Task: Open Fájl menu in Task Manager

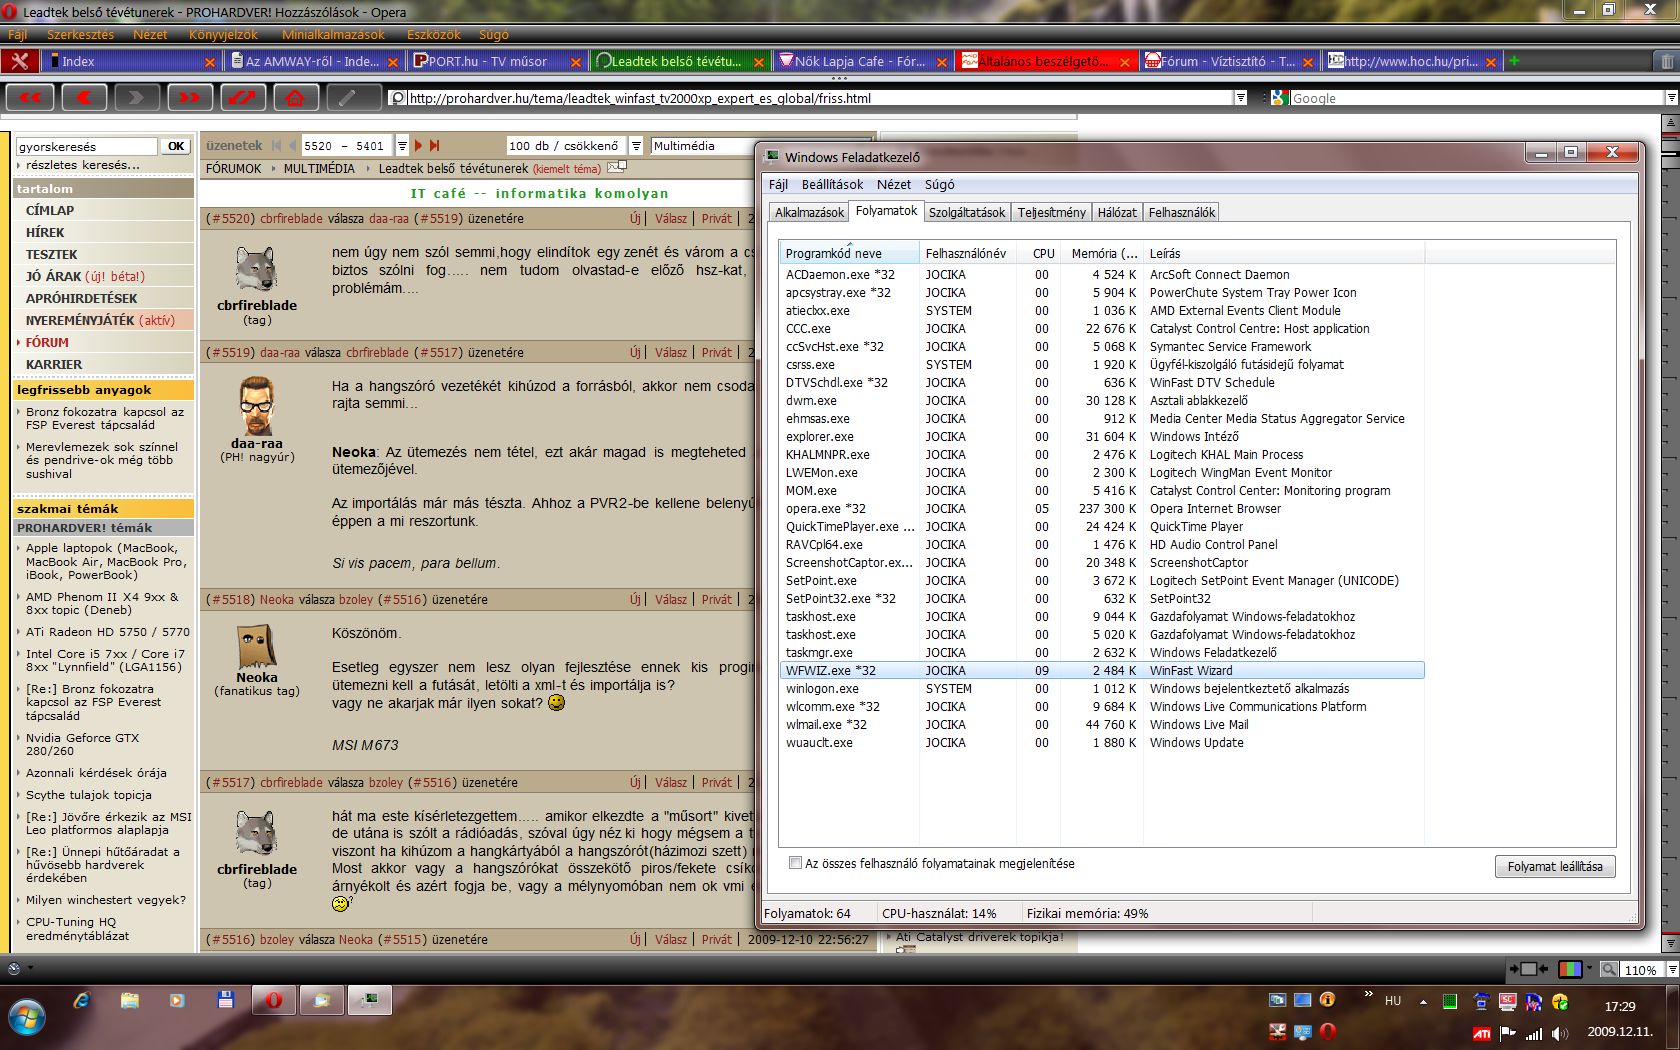Action: (x=778, y=184)
